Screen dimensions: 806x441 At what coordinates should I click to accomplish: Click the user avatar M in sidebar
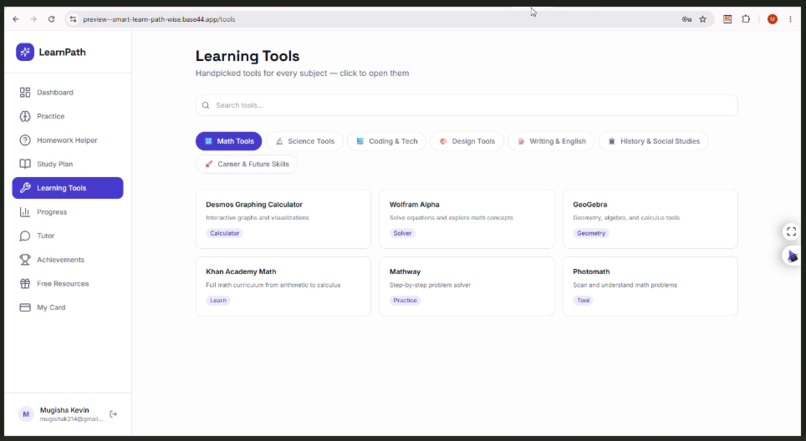tap(26, 414)
